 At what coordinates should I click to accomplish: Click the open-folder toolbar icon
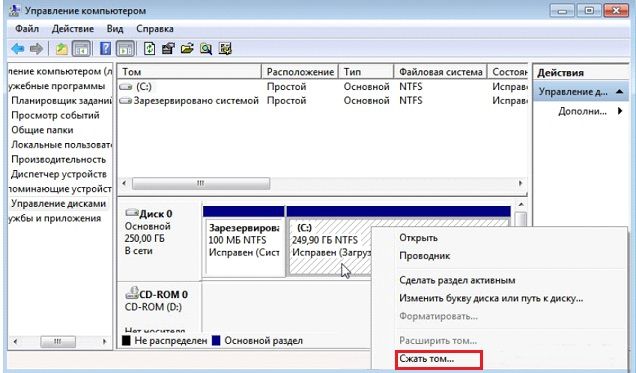[187, 49]
